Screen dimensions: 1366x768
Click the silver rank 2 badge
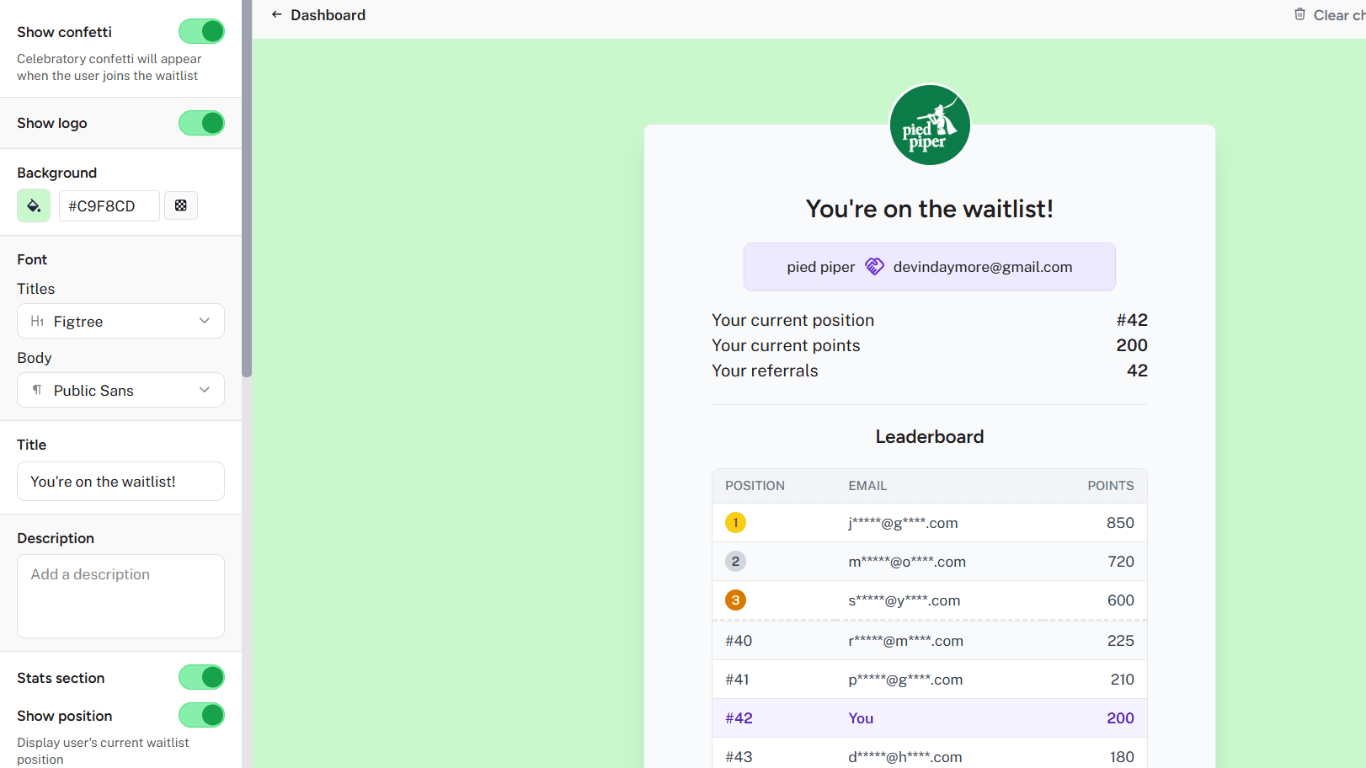click(x=736, y=561)
